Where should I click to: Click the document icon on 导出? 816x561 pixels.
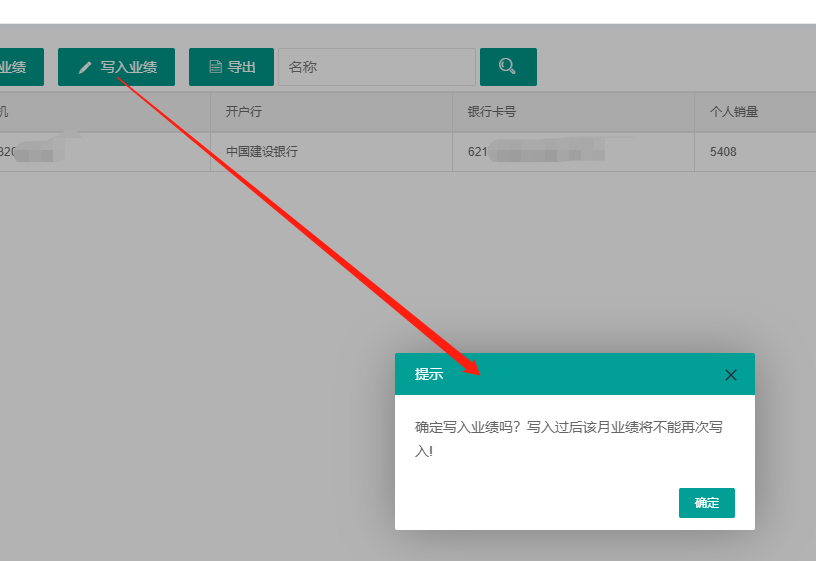pos(215,67)
